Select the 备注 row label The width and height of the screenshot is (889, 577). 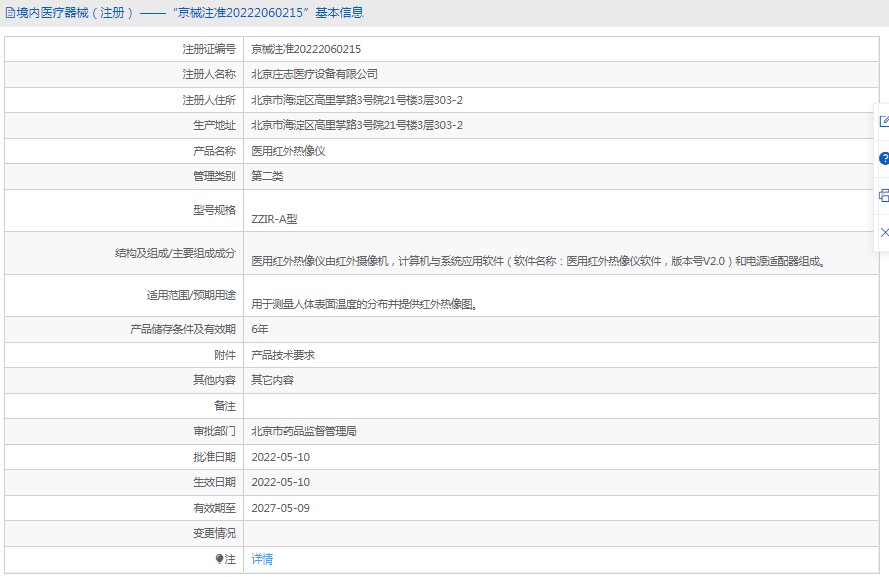tap(225, 406)
